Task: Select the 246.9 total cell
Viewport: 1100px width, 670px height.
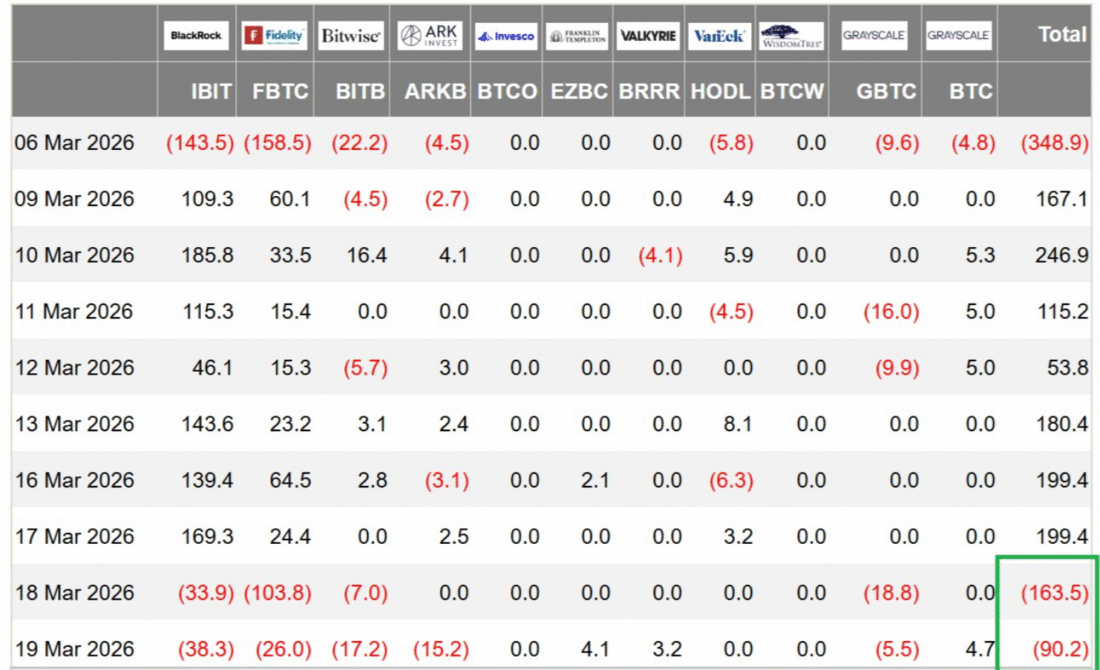Action: [1062, 255]
